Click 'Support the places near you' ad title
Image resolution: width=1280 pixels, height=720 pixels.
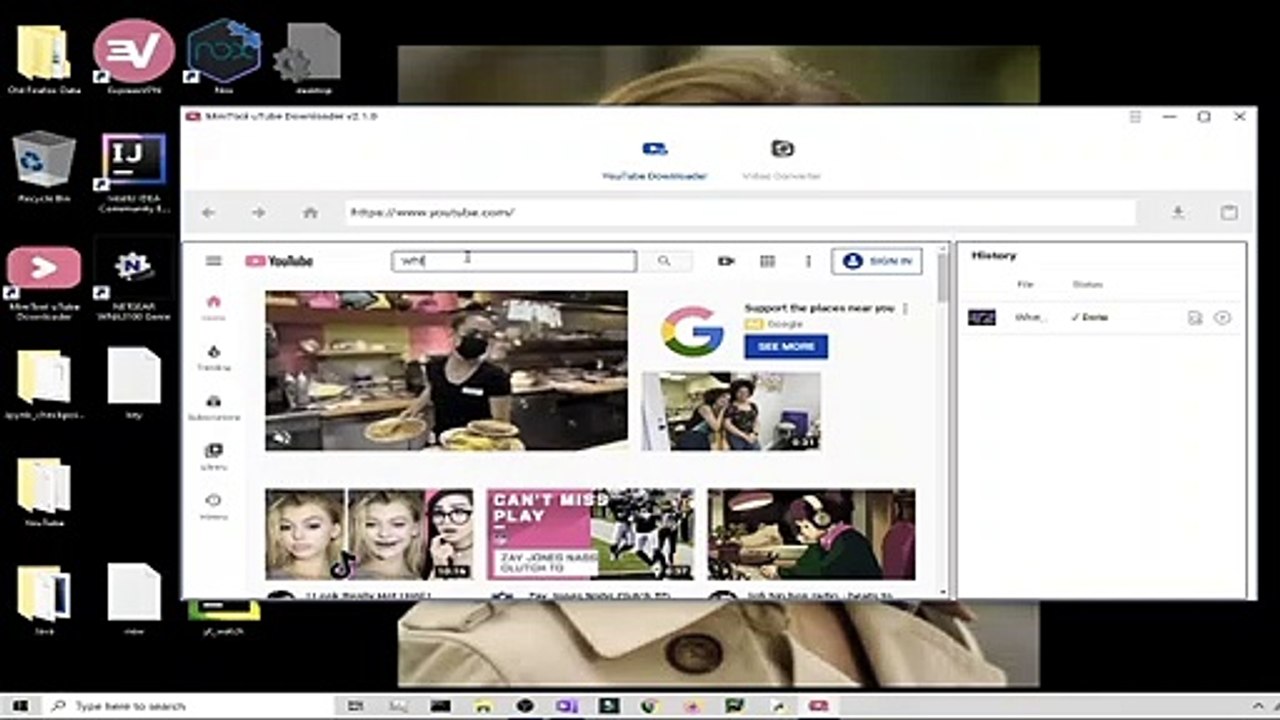point(819,308)
